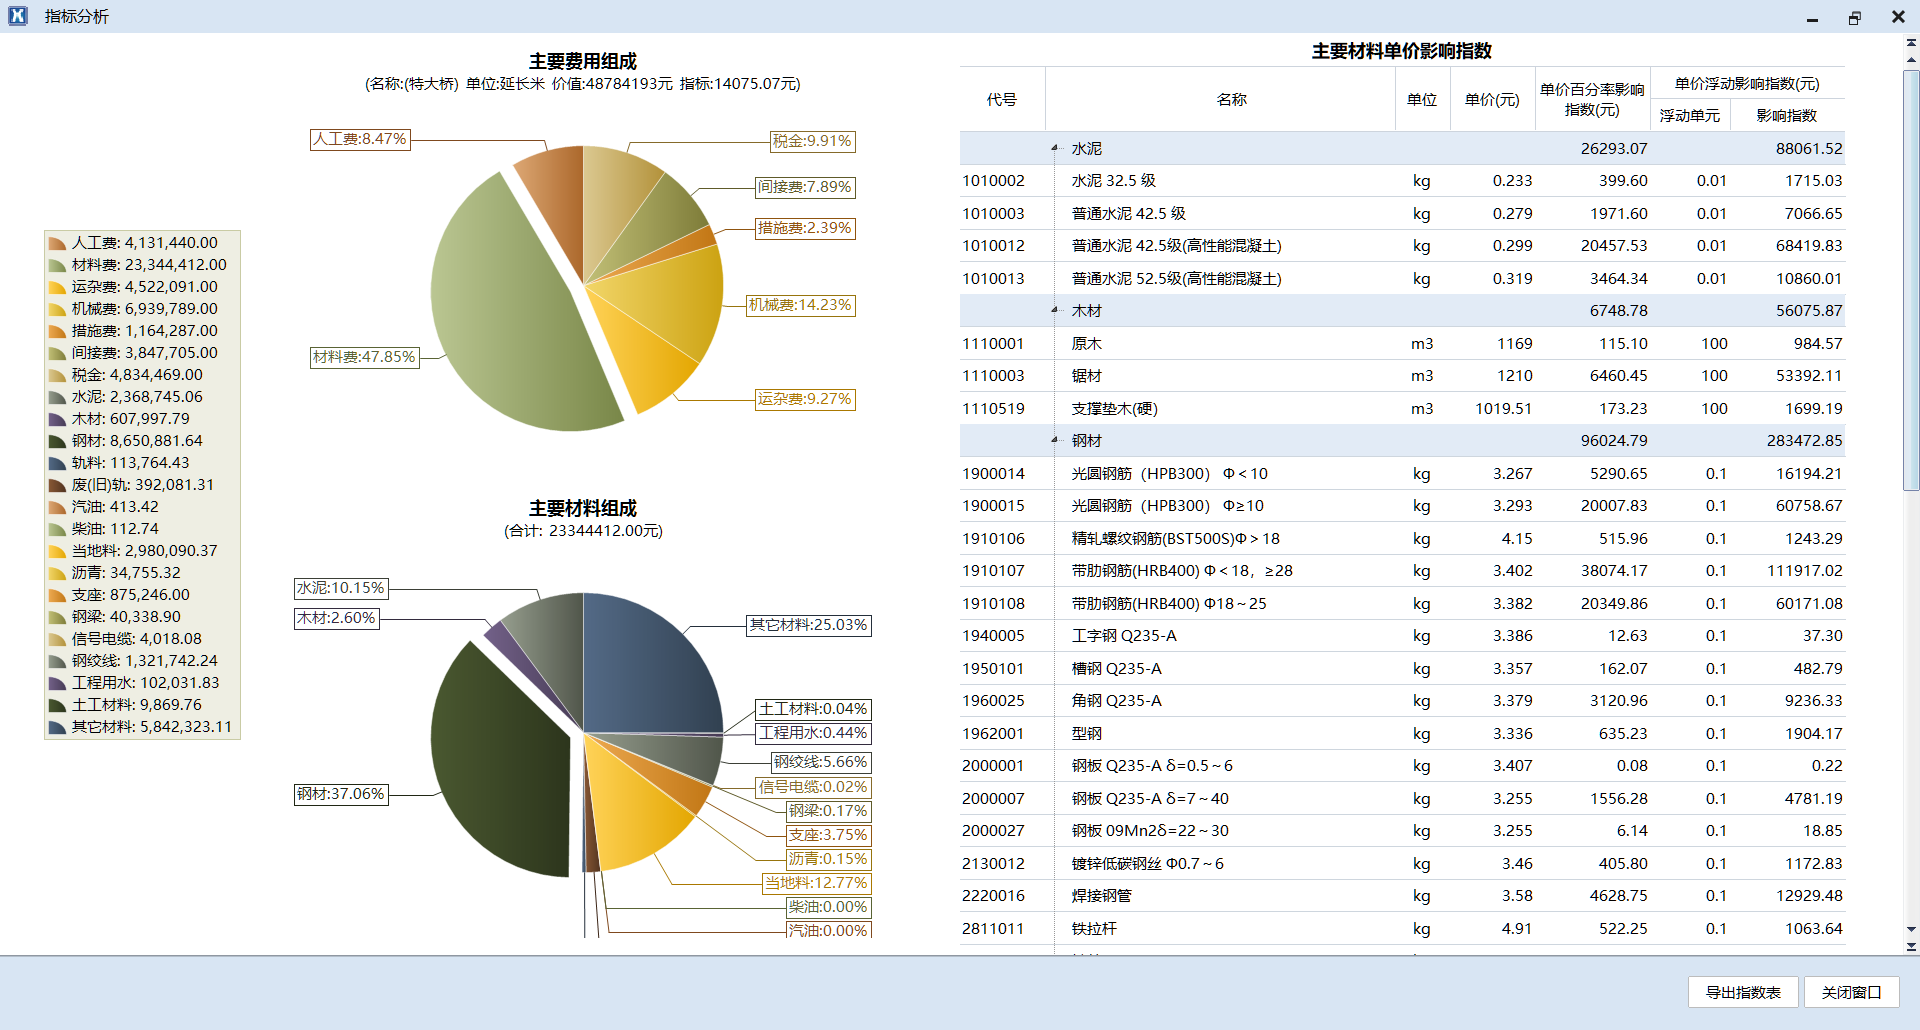This screenshot has width=1920, height=1030.
Task: Click the 运杂费:9.27% pie label
Action: (805, 399)
